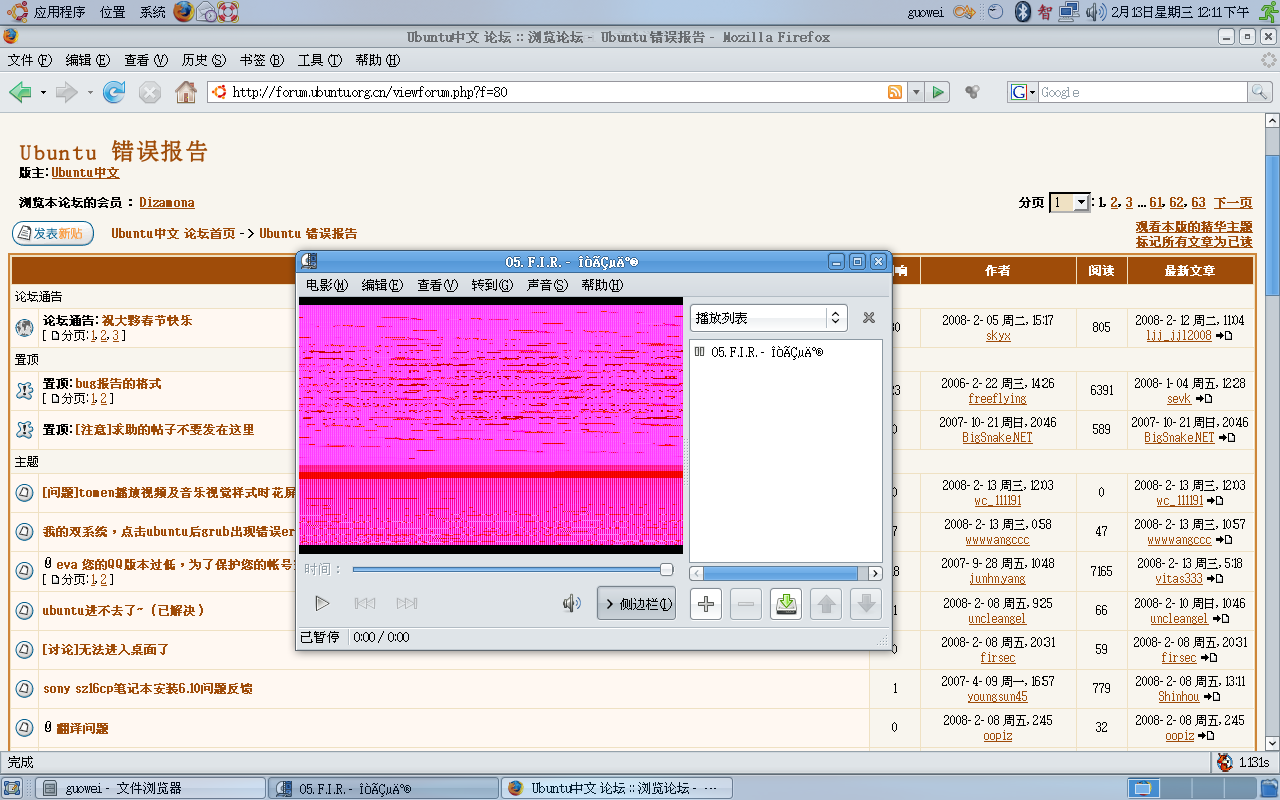The width and height of the screenshot is (1280, 800).
Task: Launch Firefox from the top panel icon
Action: (x=183, y=12)
